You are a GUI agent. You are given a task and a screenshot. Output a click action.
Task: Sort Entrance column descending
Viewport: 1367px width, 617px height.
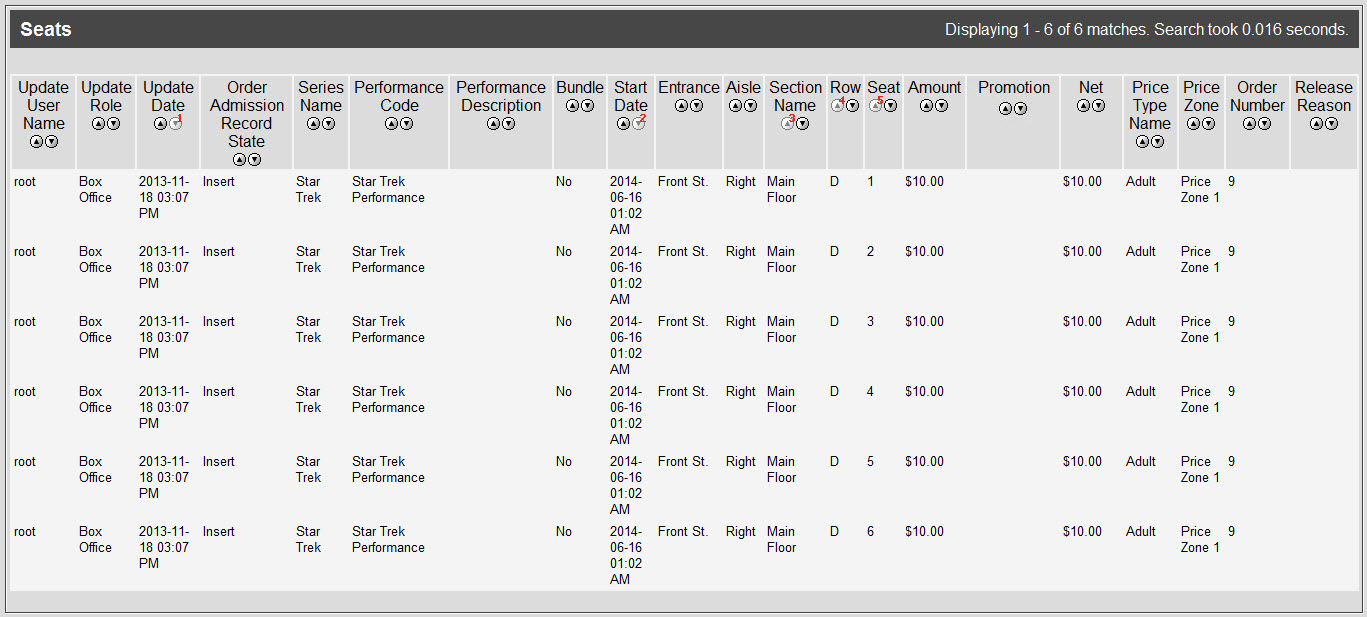click(696, 106)
